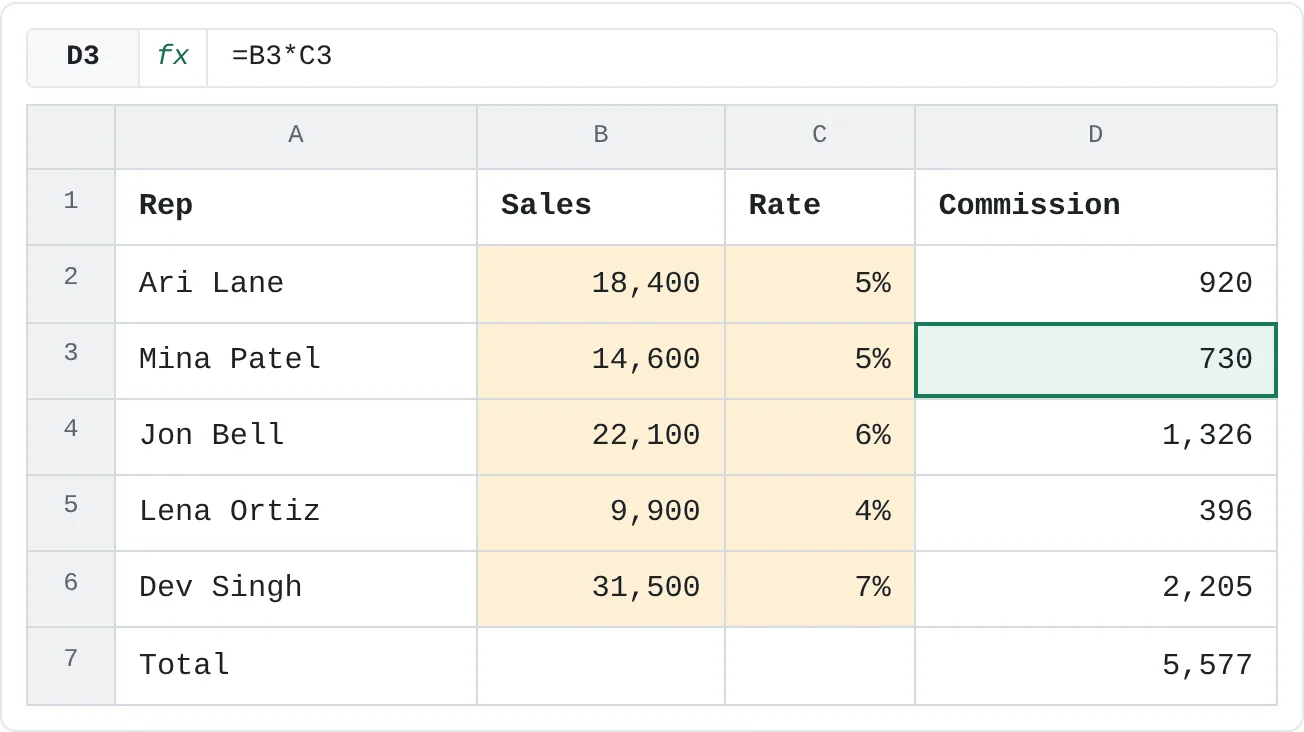Select the sales cell "18,400"

click(601, 284)
